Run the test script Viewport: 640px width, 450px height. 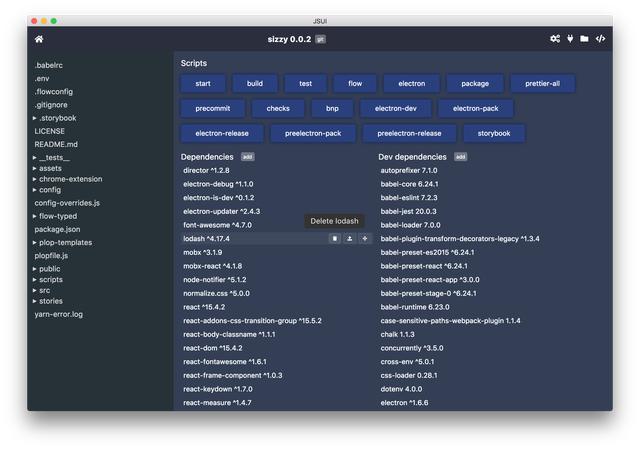tap(305, 83)
